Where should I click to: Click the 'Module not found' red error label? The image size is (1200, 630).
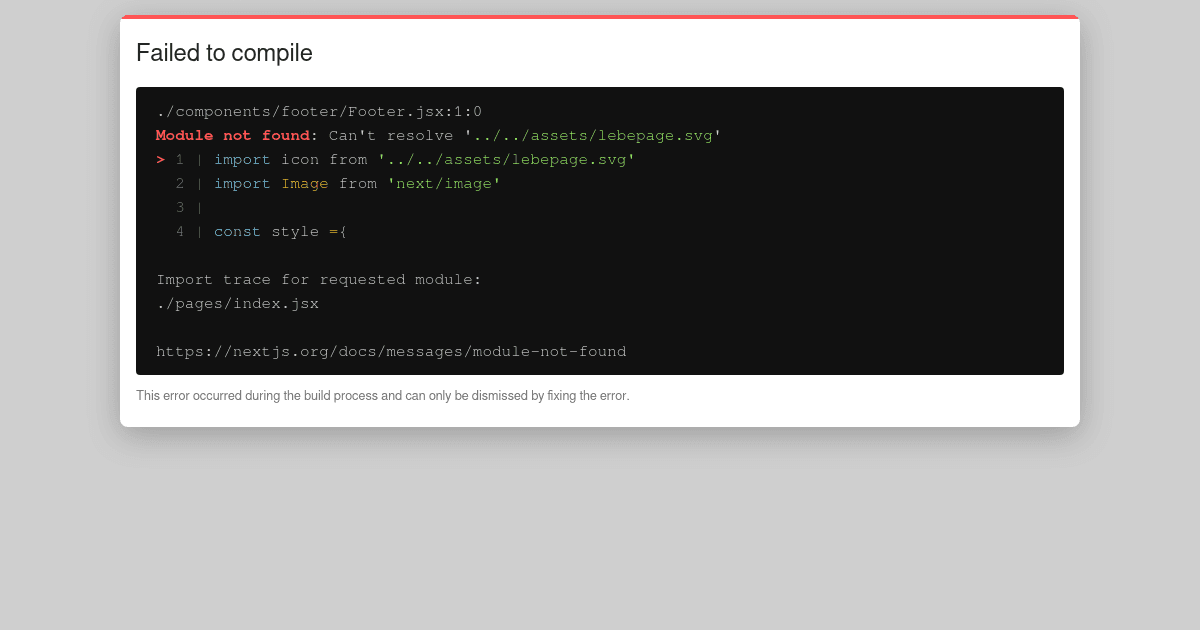click(230, 135)
